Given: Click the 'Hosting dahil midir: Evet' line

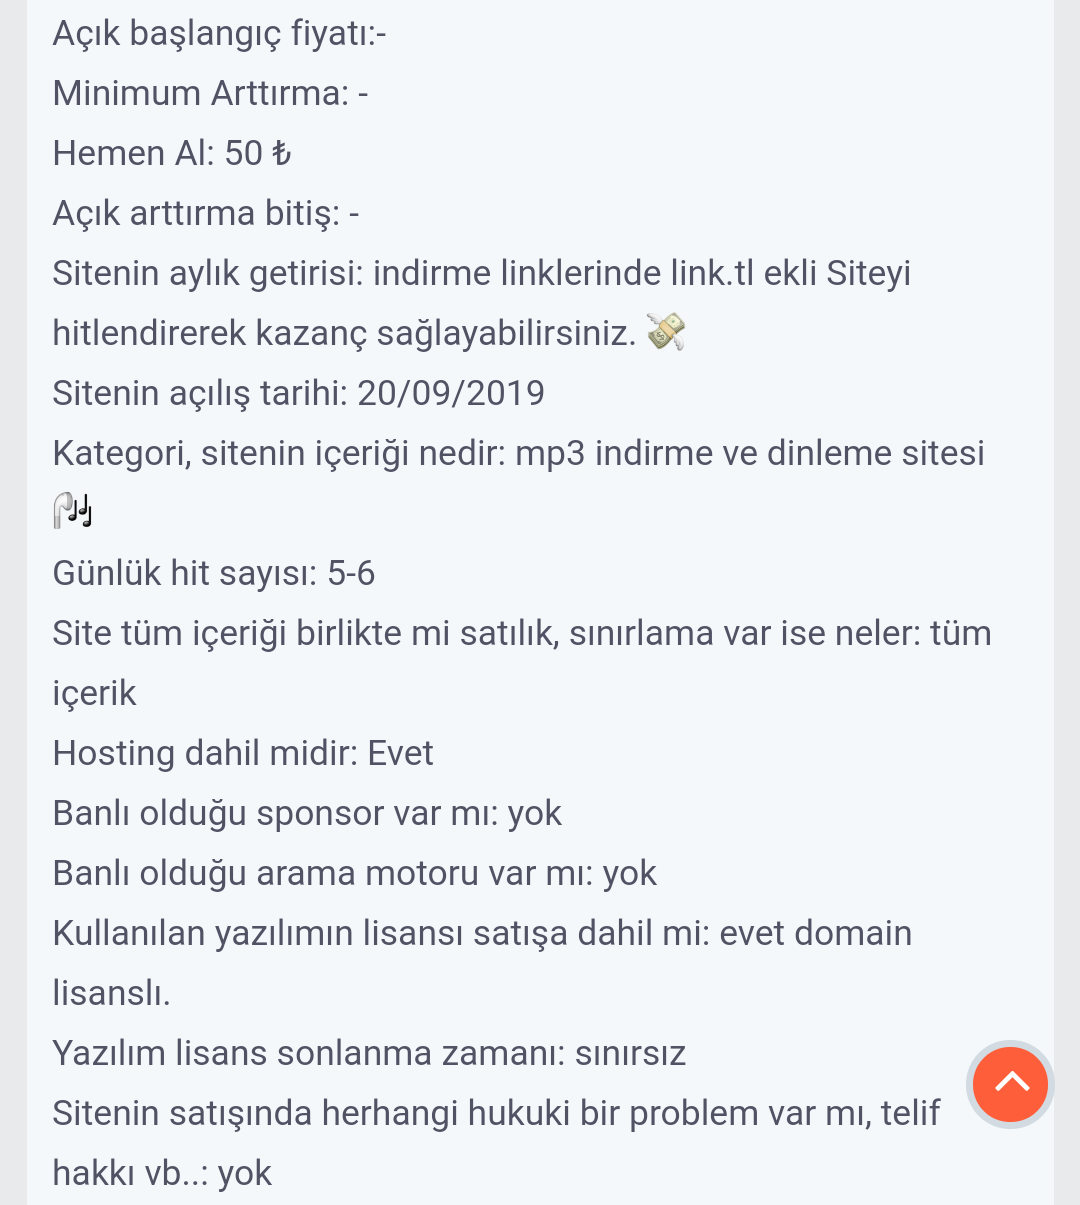Looking at the screenshot, I should pyautogui.click(x=243, y=753).
